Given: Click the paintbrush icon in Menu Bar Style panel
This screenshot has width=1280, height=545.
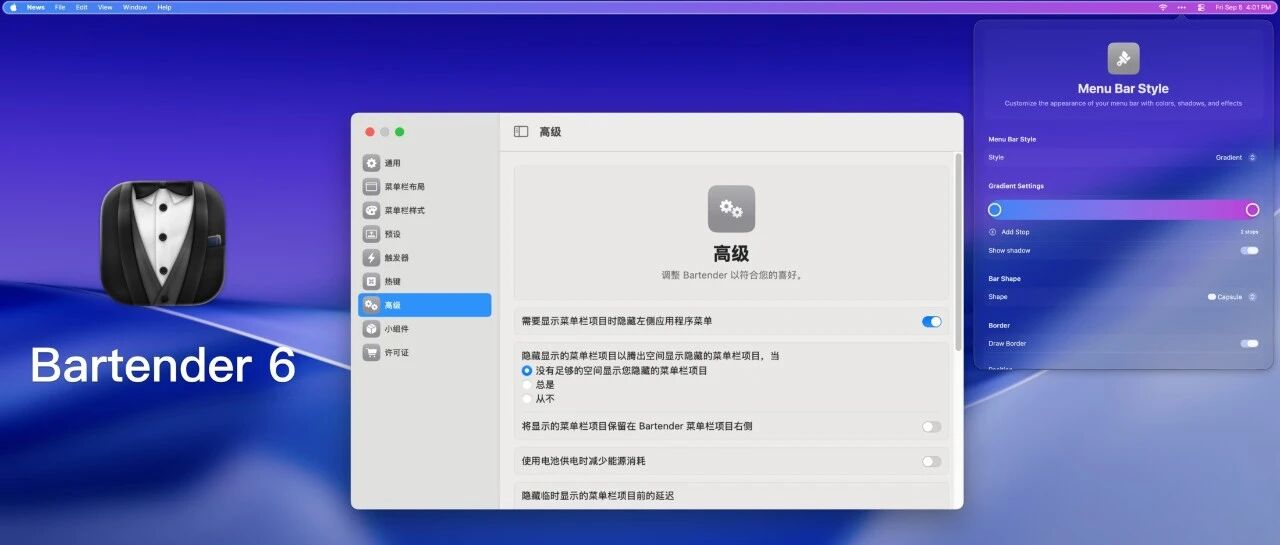Looking at the screenshot, I should [1123, 58].
